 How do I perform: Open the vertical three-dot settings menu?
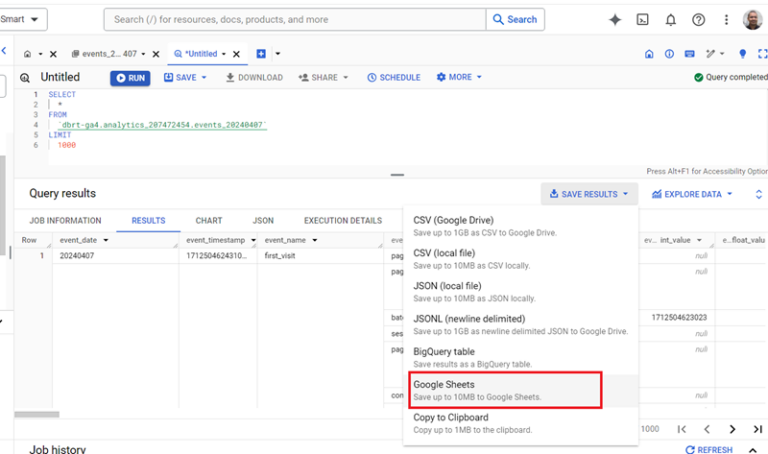726,20
